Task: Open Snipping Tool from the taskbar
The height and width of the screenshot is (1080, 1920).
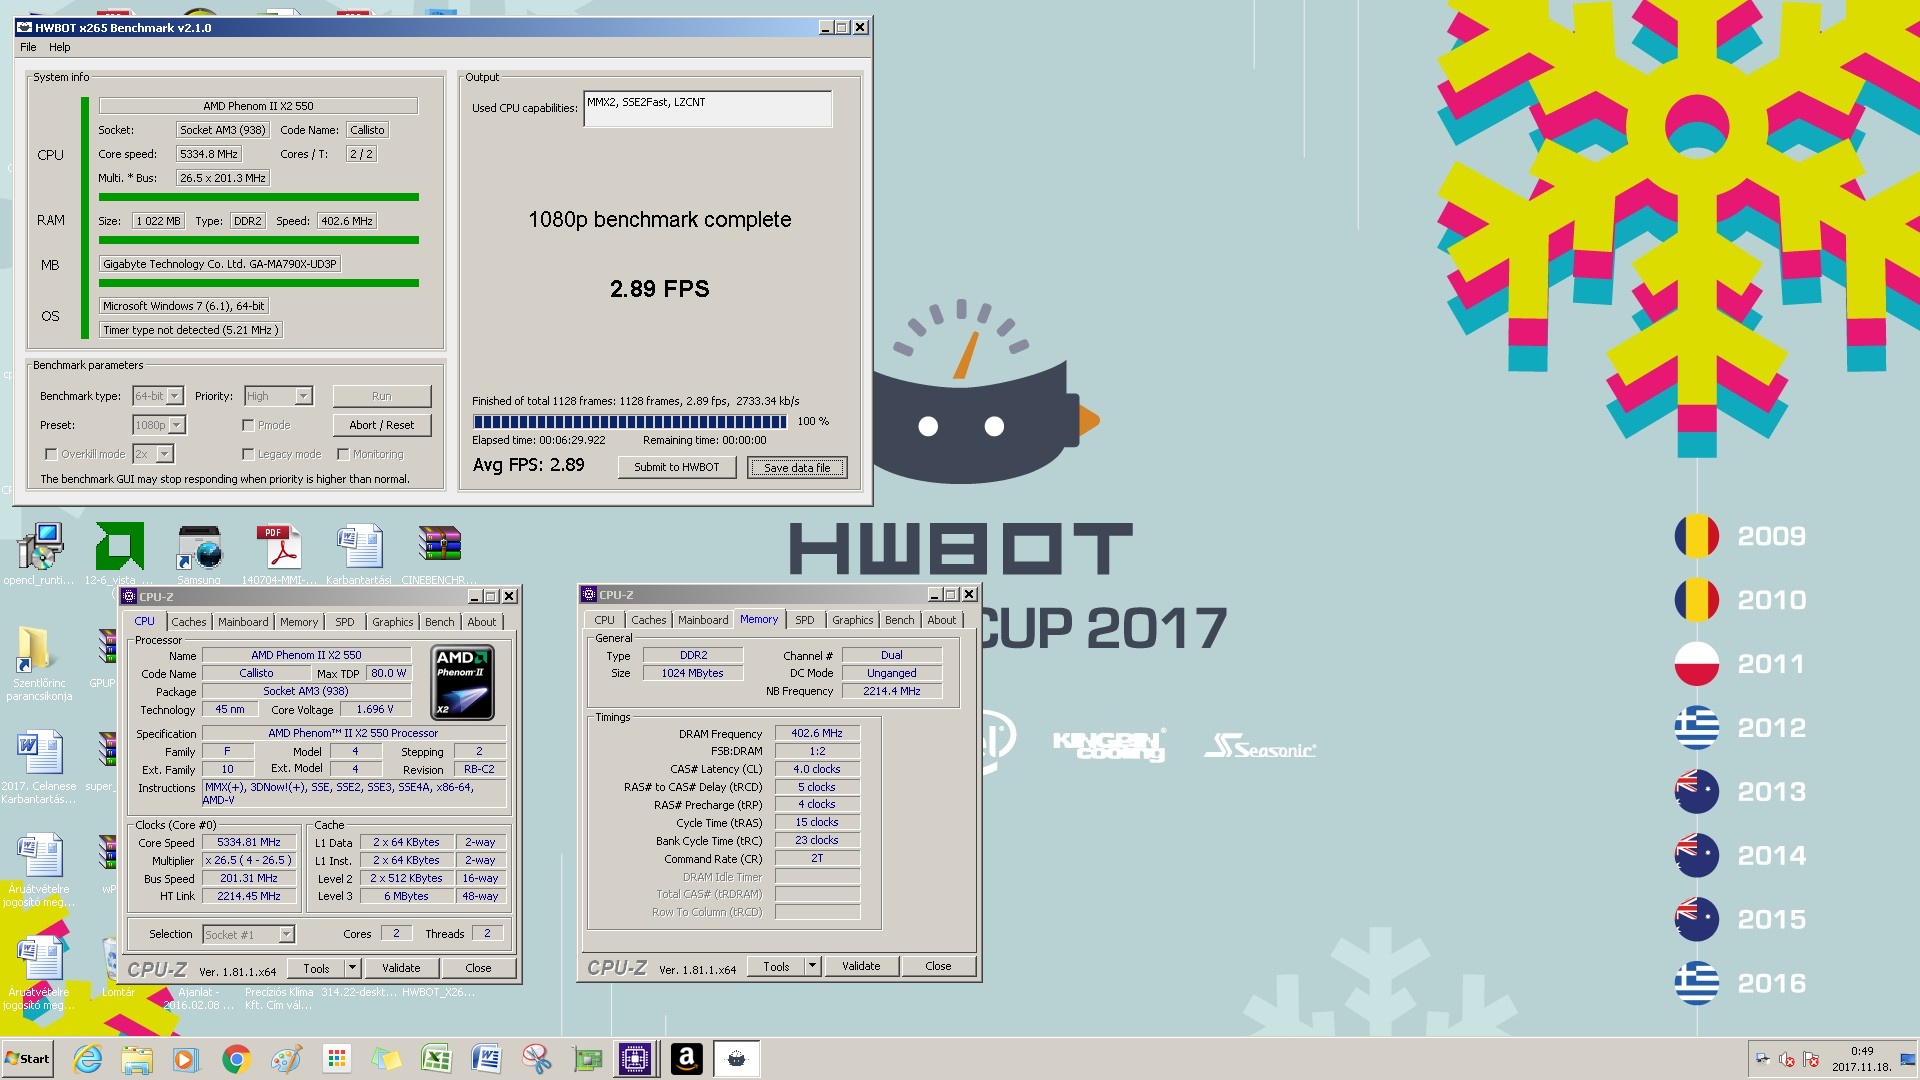Action: pos(537,1059)
